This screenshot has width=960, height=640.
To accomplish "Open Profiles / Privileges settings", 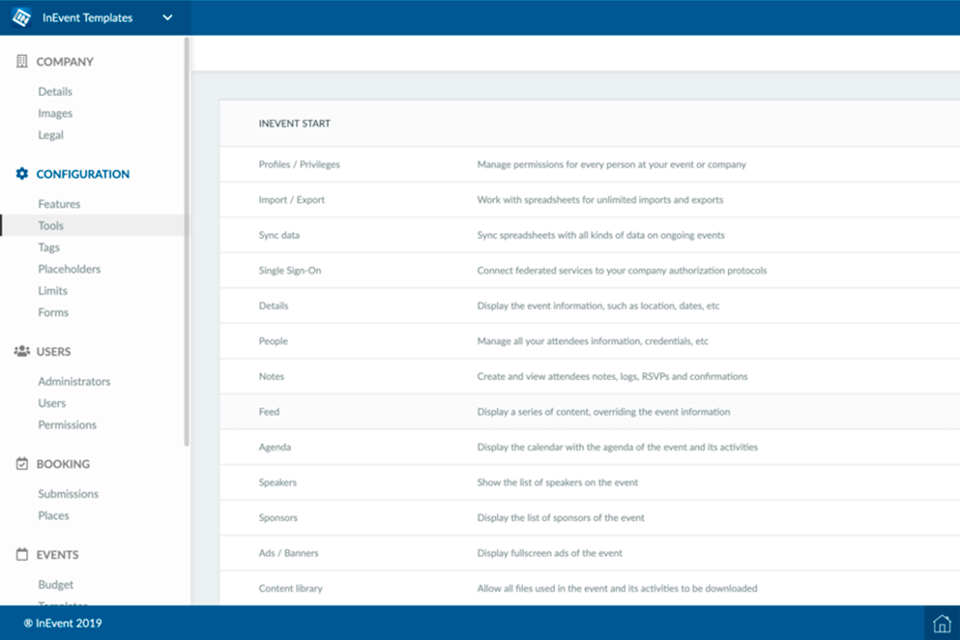I will click(302, 164).
